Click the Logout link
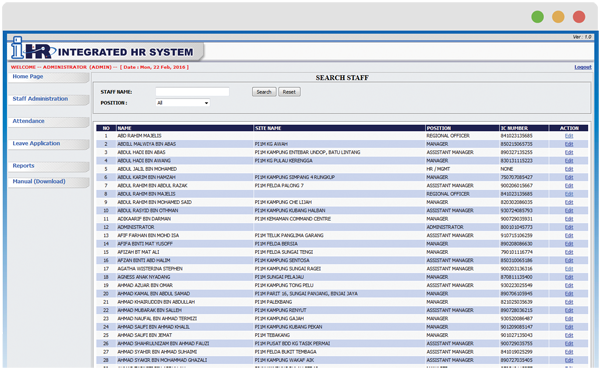The height and width of the screenshot is (371, 600). point(583,67)
